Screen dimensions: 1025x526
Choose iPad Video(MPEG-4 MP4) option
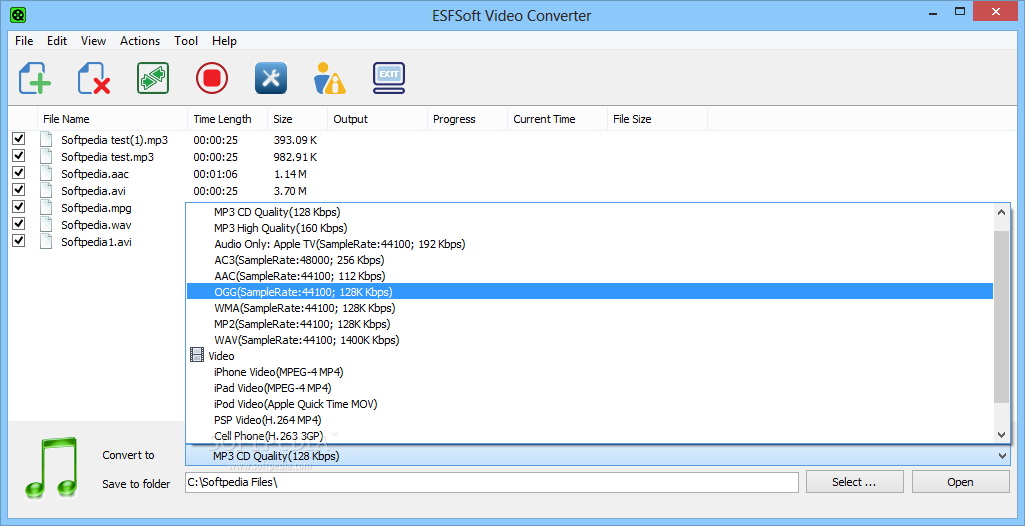click(x=590, y=387)
